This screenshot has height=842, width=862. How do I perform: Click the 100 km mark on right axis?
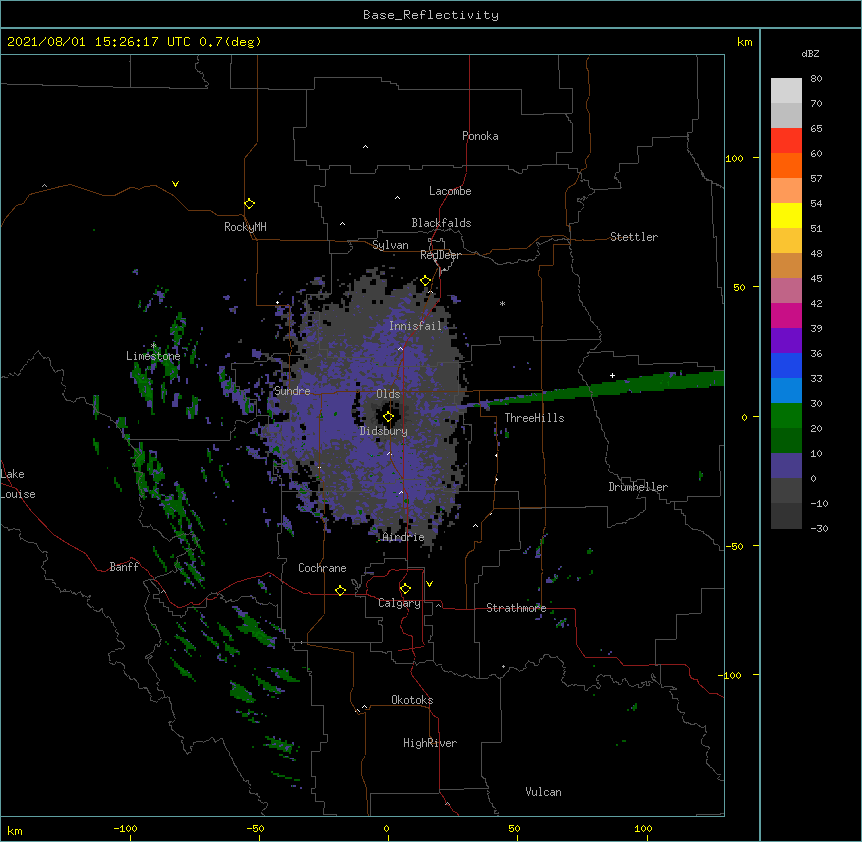point(734,158)
